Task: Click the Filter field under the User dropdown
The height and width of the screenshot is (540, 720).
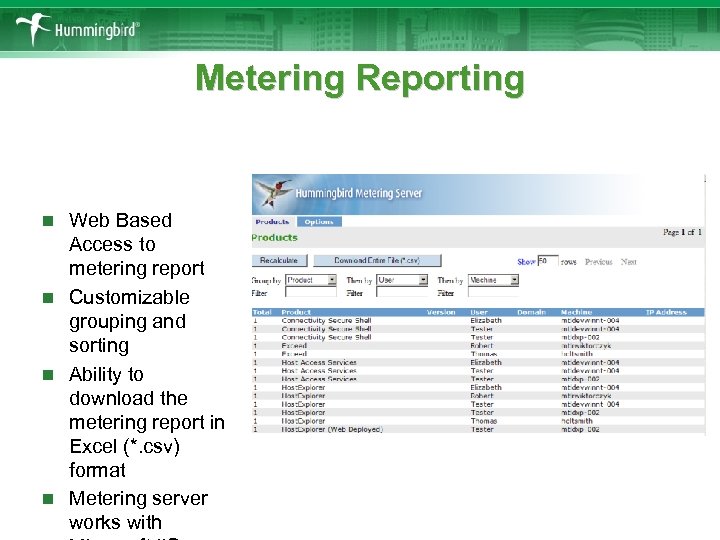Action: click(402, 292)
